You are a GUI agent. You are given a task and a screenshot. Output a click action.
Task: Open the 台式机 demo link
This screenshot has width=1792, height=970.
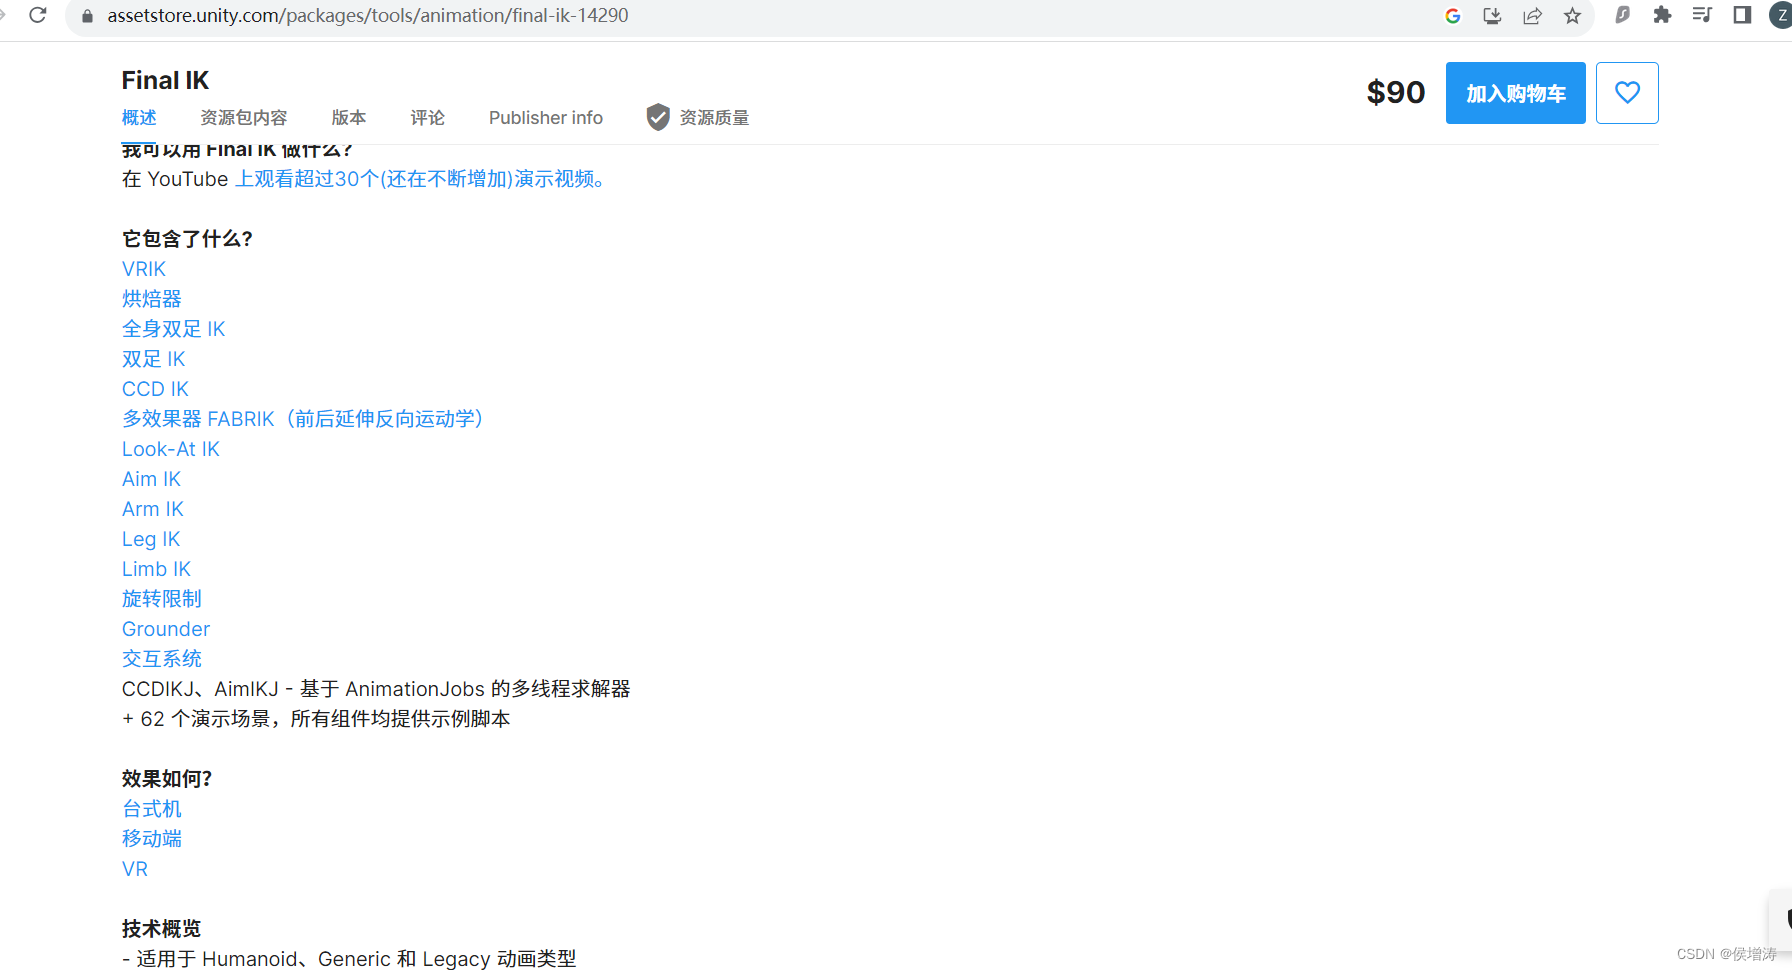pyautogui.click(x=152, y=809)
